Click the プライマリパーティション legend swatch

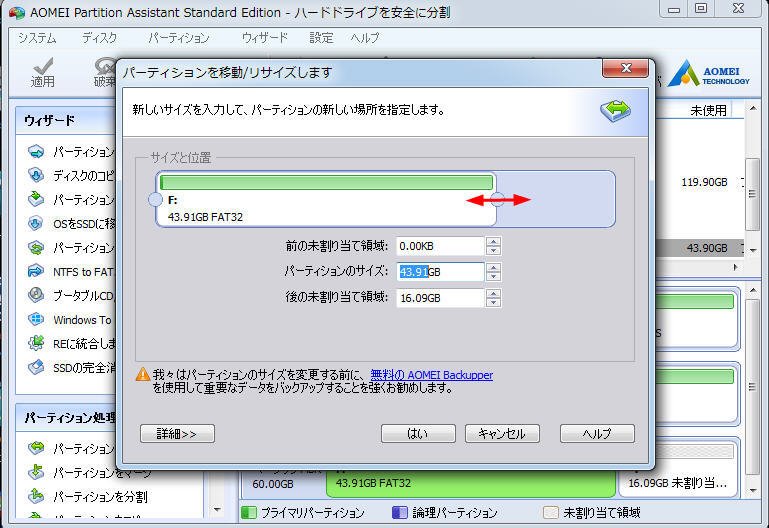point(249,512)
